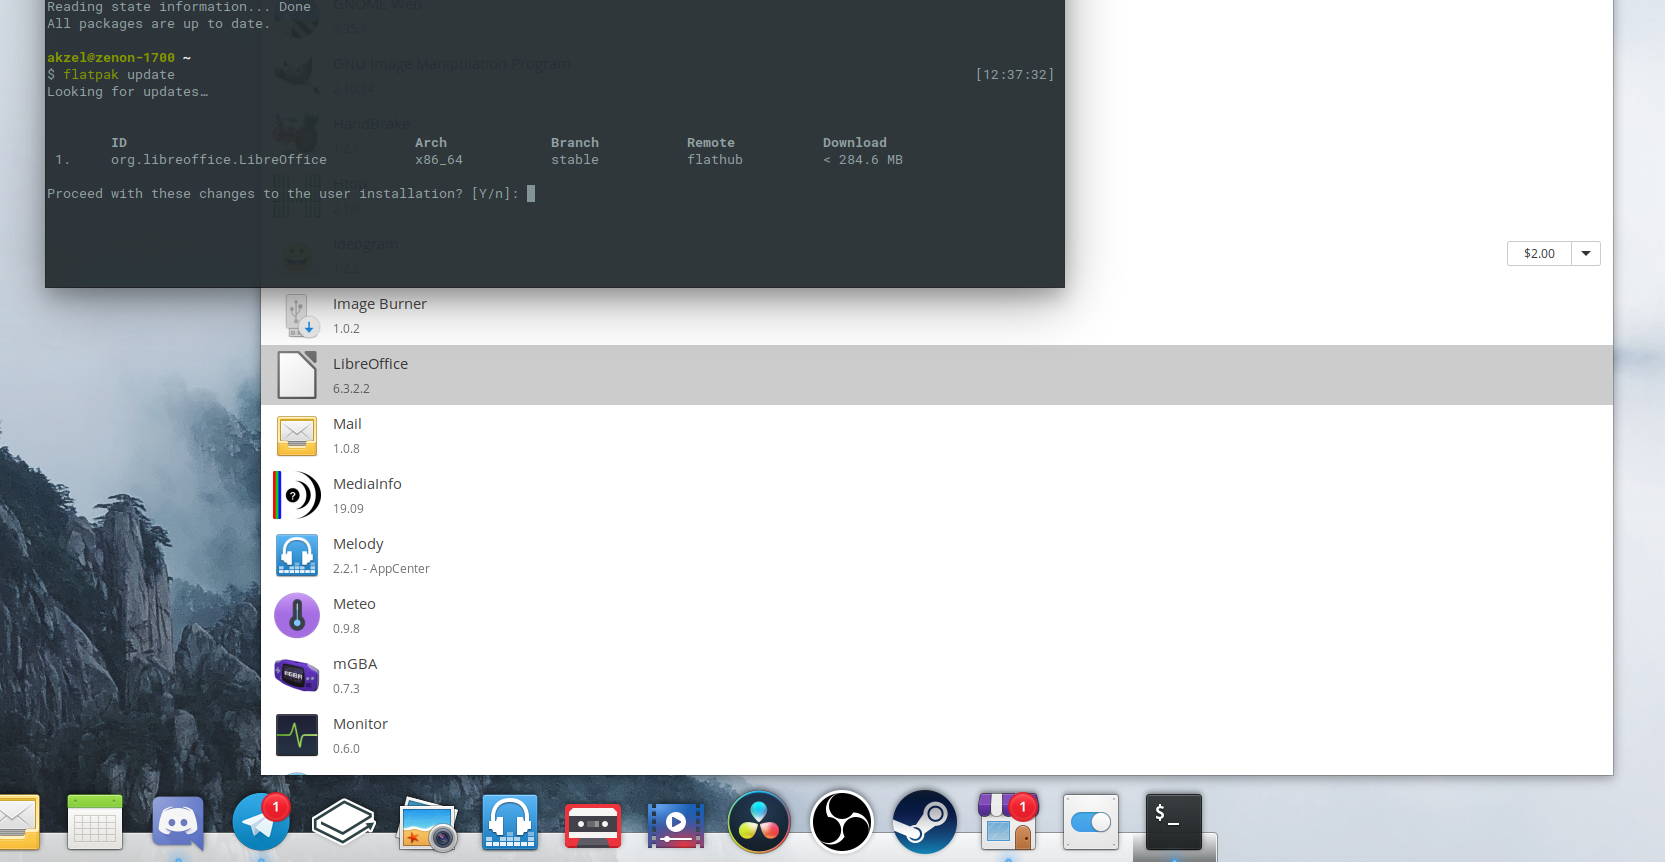
Task: Select the LibreOffice name in the list
Action: [370, 364]
